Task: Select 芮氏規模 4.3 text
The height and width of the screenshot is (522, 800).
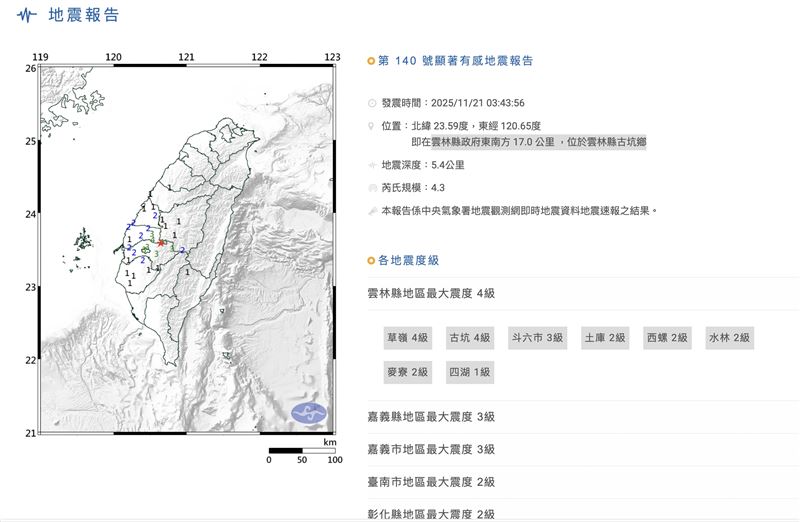Action: [413, 188]
